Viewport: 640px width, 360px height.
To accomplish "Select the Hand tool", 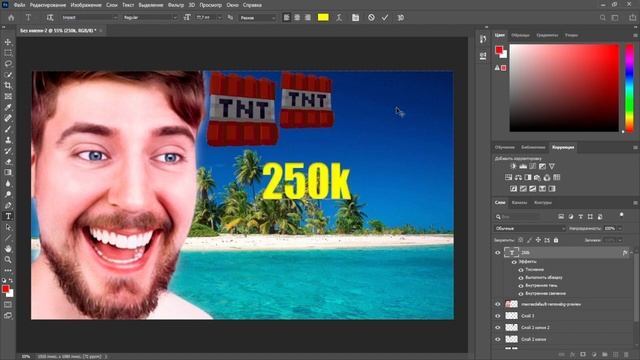I will (8, 249).
